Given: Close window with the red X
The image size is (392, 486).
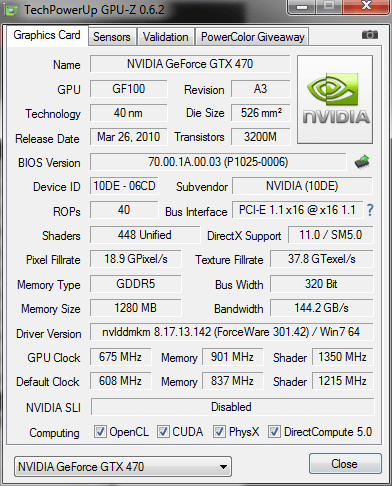Looking at the screenshot, I should pos(366,6).
